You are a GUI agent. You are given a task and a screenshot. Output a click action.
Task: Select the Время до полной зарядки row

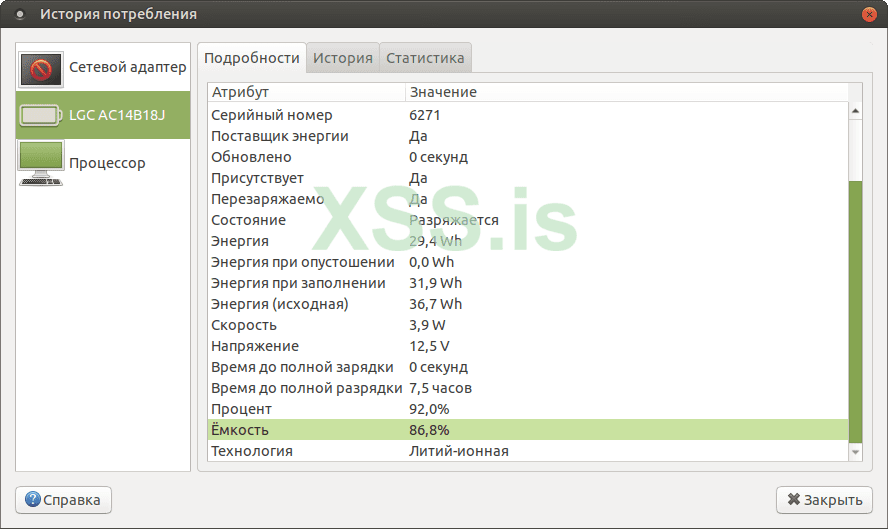528,367
